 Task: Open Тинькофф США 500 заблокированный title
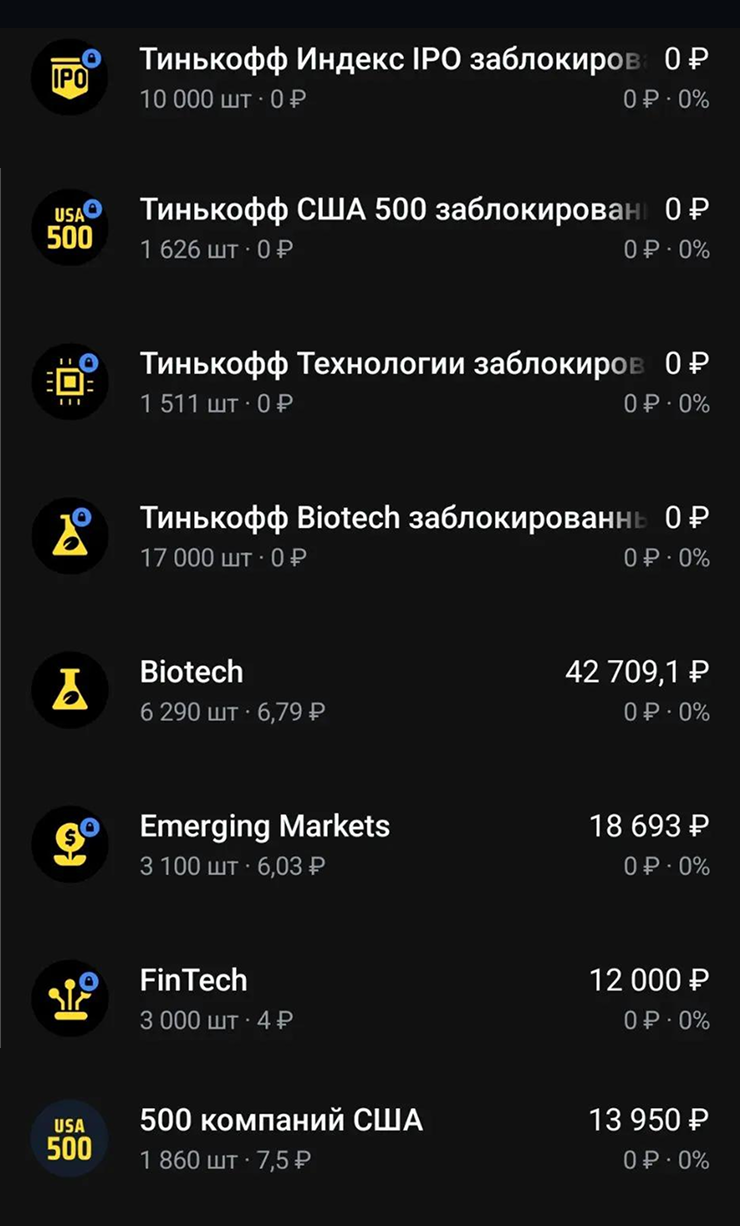[394, 210]
